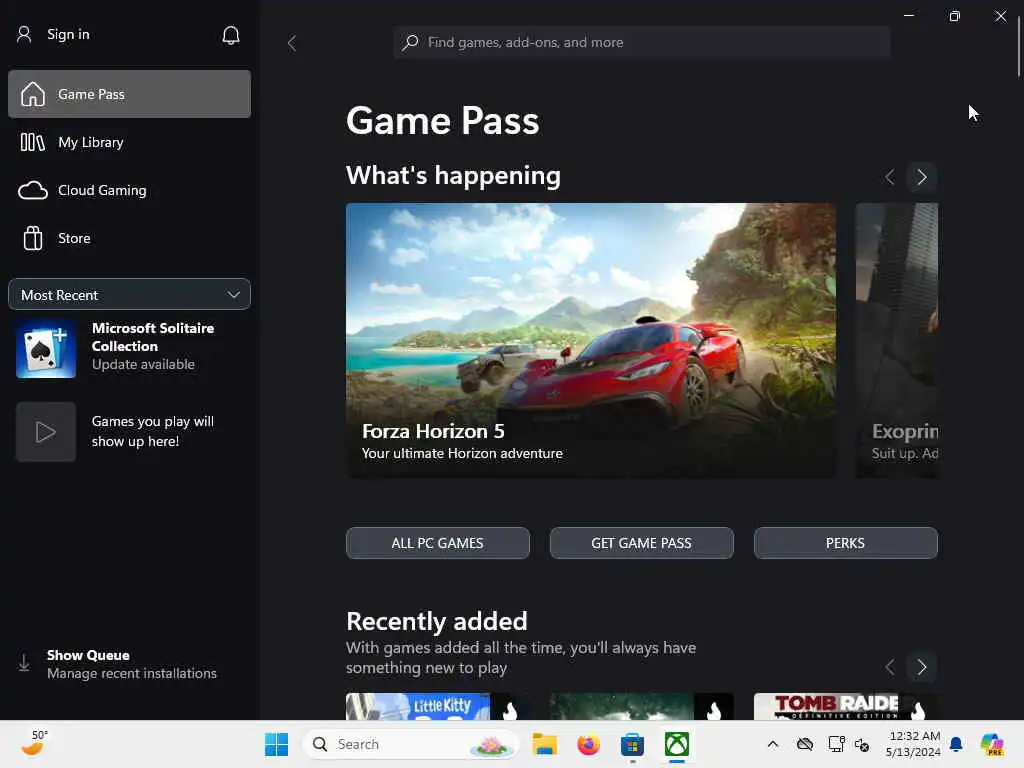Click Show Queue to manage installations
This screenshot has height=768, width=1024.
click(131, 664)
